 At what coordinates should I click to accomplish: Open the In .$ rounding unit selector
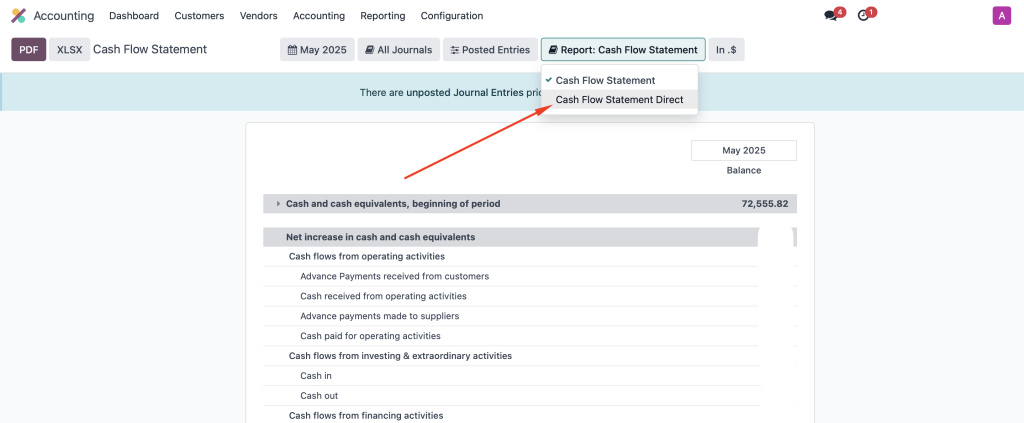[x=726, y=50]
